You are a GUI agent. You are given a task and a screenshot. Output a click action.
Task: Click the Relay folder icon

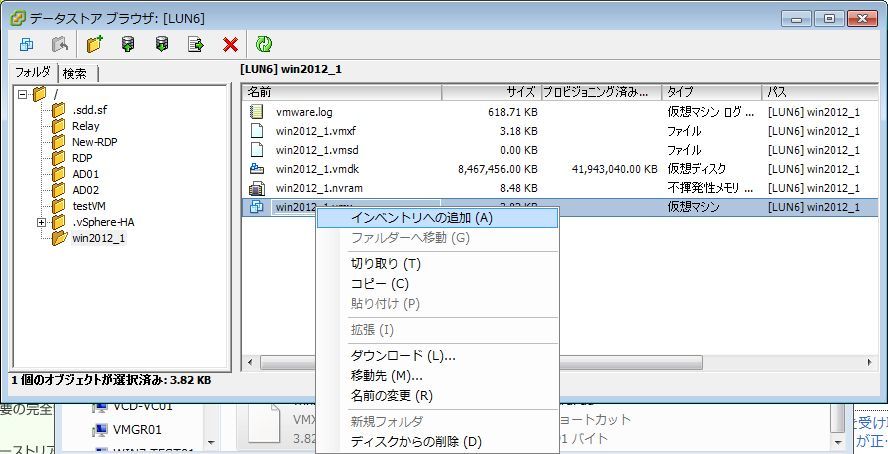tap(58, 126)
